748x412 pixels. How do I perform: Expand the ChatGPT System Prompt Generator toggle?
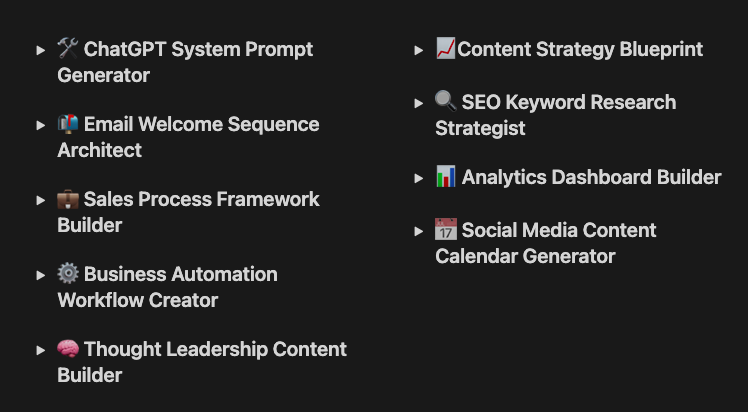41,50
